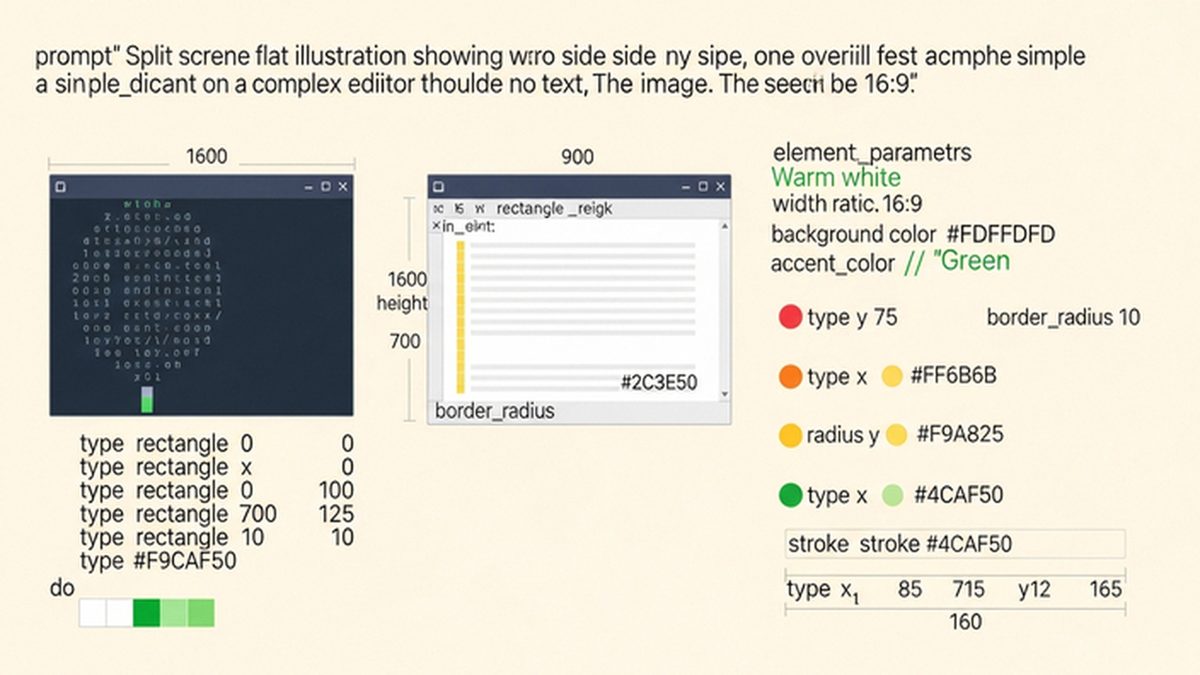Click the orange circle beside 'type x'
Viewport: 1200px width, 675px height.
790,377
